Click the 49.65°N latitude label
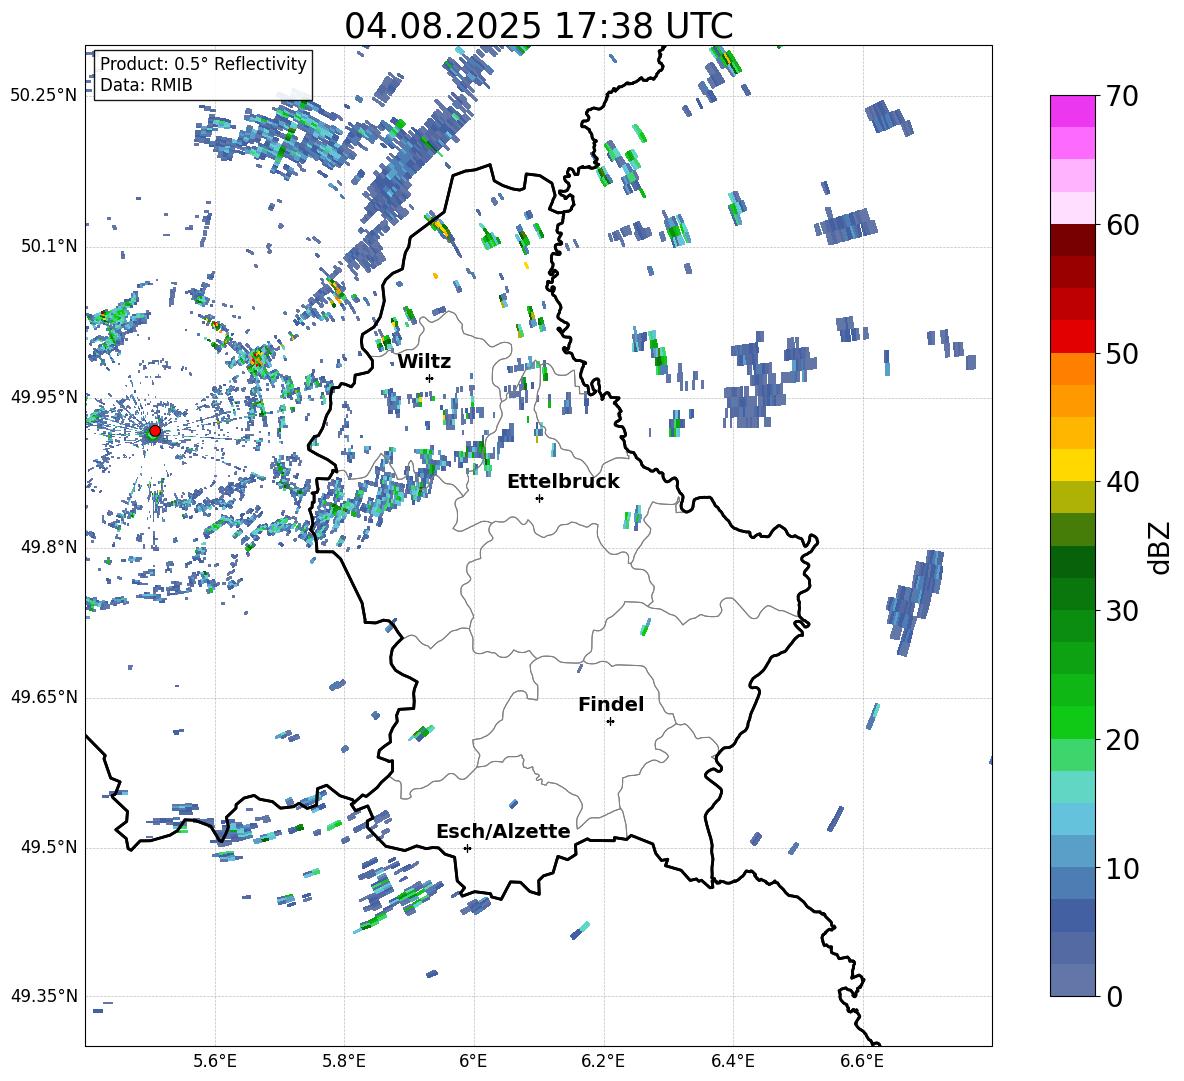This screenshot has width=1184, height=1081. (44, 696)
